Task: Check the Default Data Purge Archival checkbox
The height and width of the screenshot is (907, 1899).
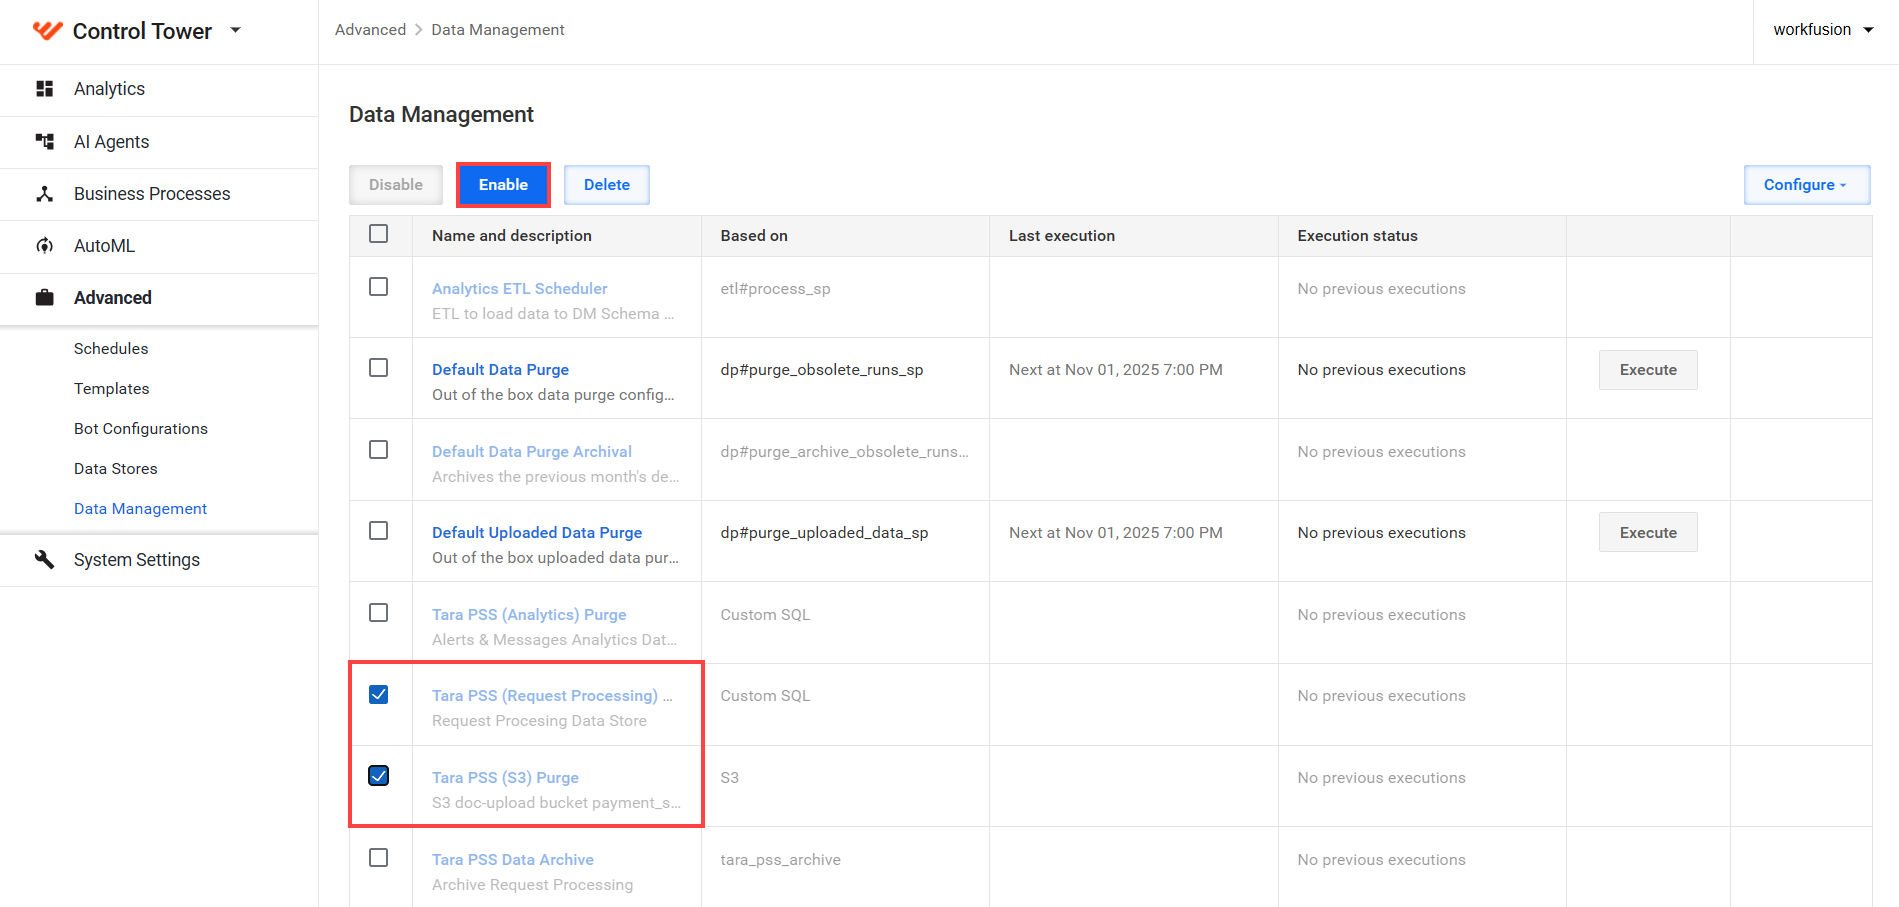Action: (x=379, y=450)
